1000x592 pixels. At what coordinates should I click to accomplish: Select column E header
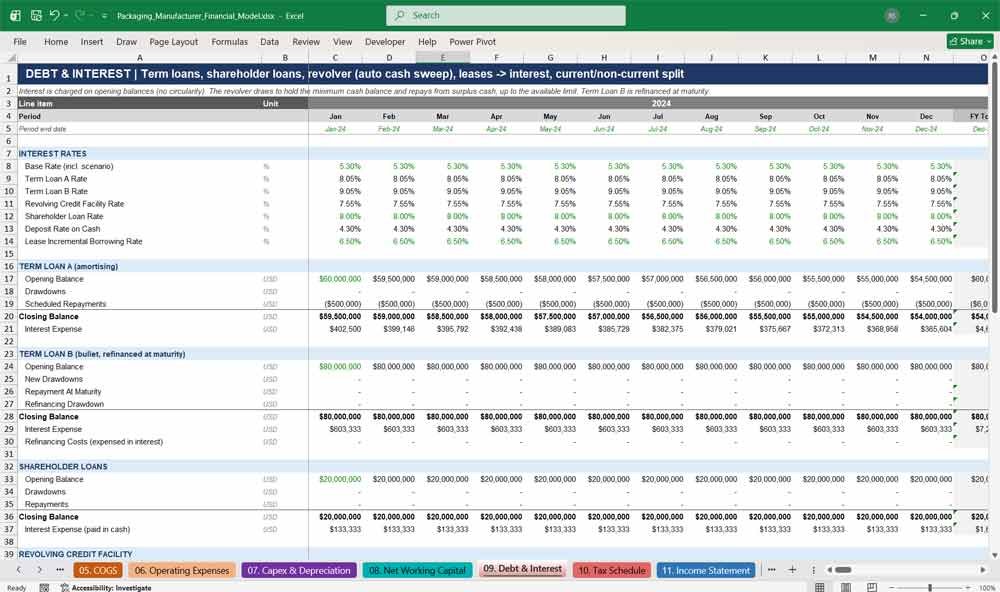pyautogui.click(x=443, y=57)
